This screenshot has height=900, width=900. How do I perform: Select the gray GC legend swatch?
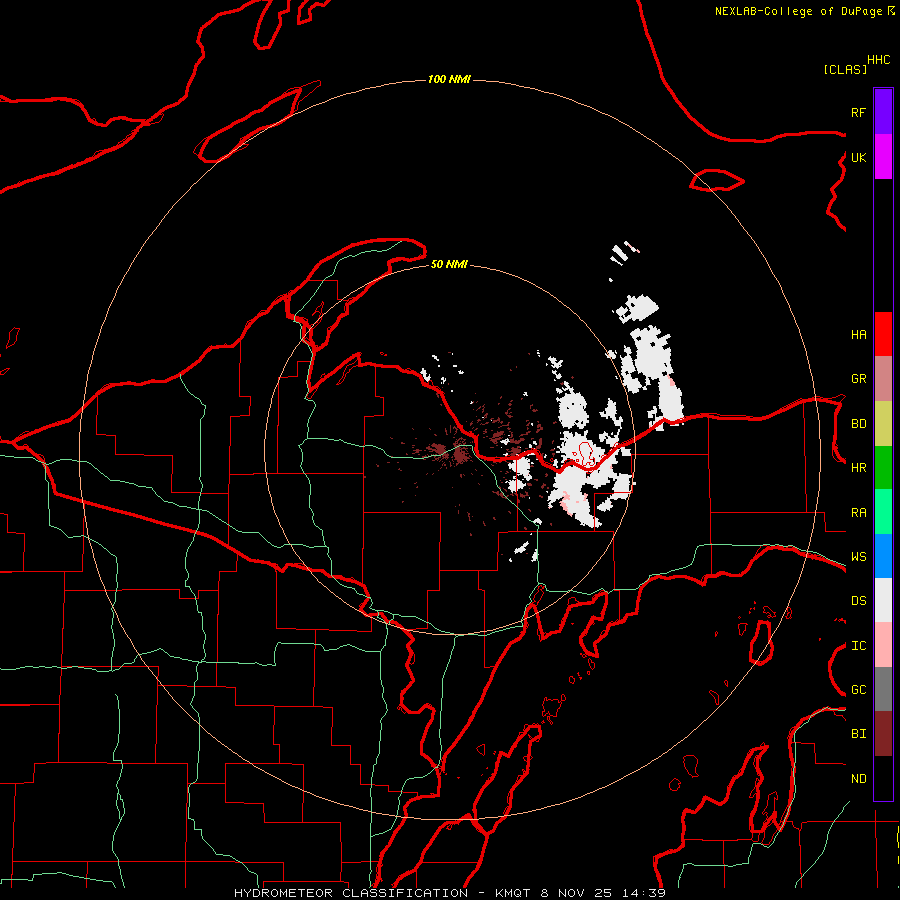(883, 689)
